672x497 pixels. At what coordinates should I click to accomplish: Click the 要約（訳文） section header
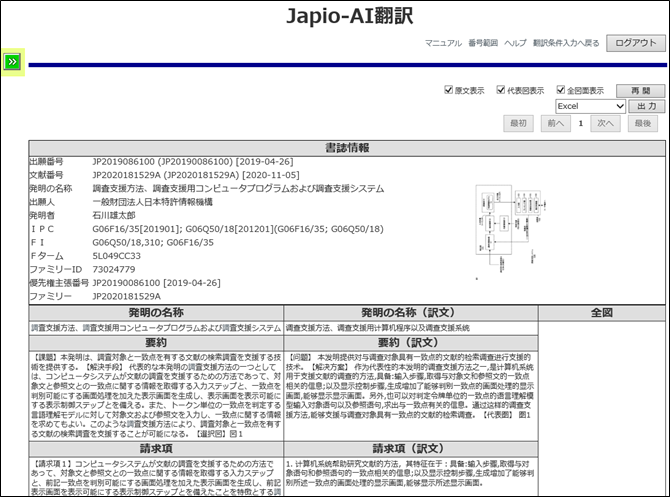coord(410,343)
